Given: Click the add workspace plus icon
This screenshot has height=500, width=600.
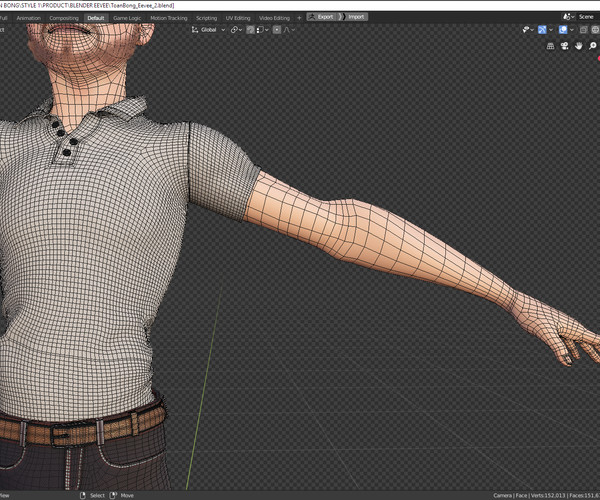Looking at the screenshot, I should coord(298,18).
